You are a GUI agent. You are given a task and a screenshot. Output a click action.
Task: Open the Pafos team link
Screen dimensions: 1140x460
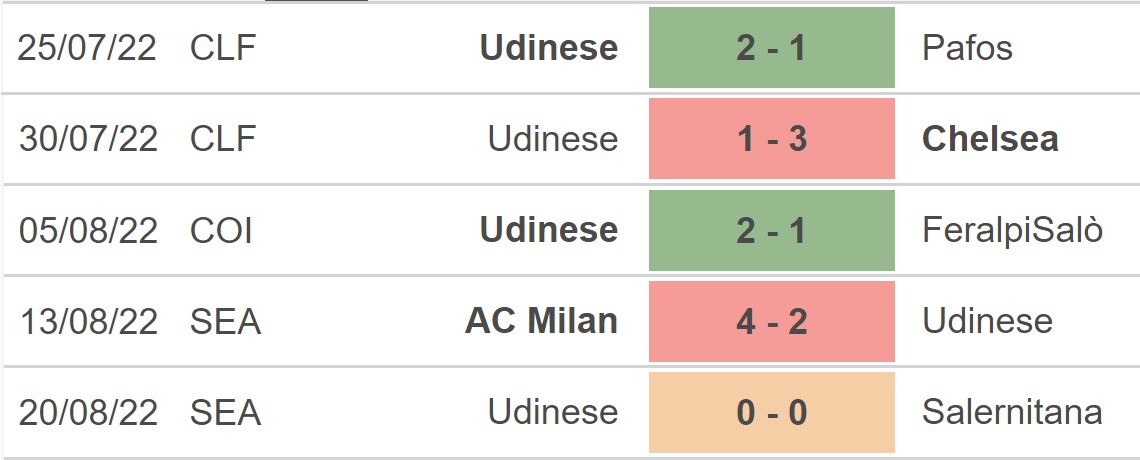(x=967, y=48)
